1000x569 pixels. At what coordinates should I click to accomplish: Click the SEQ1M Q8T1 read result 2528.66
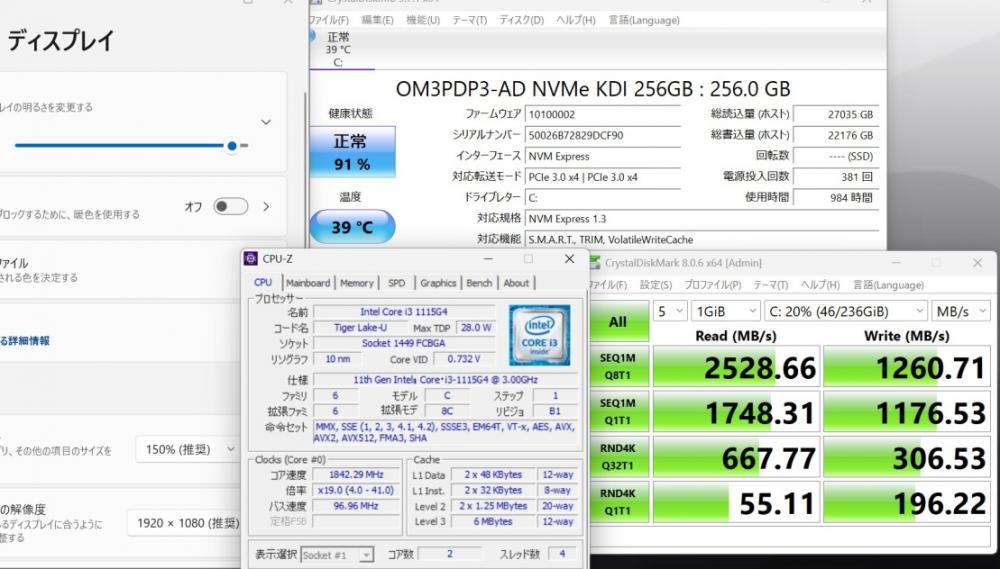tap(736, 367)
